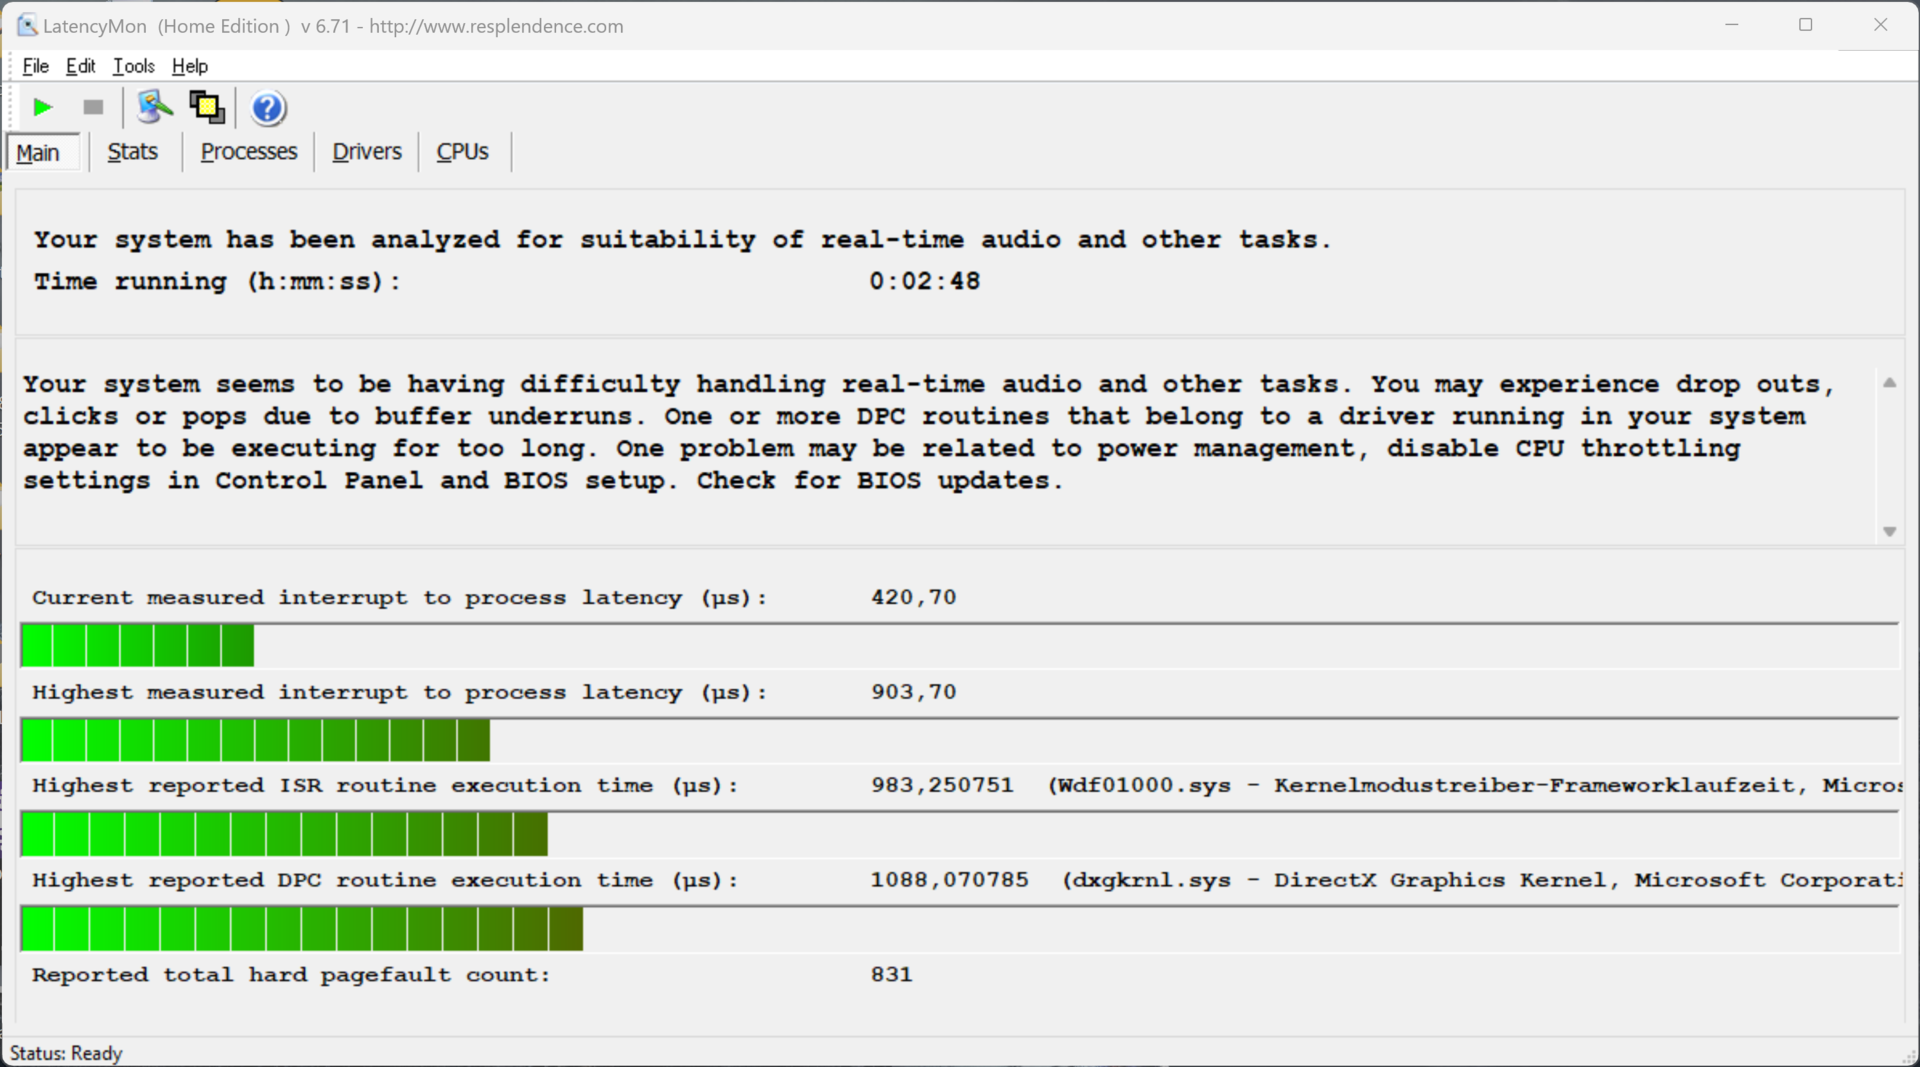Open the Tools menu
Viewport: 1920px width, 1067px height.
click(x=133, y=66)
